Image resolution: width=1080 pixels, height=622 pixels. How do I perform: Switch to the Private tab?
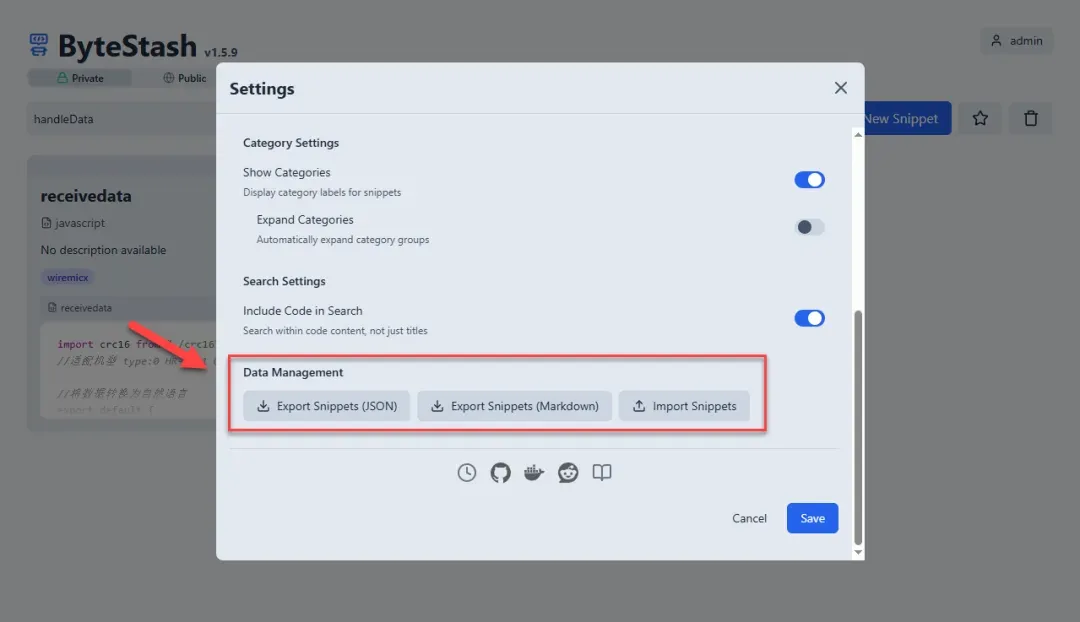tap(80, 78)
